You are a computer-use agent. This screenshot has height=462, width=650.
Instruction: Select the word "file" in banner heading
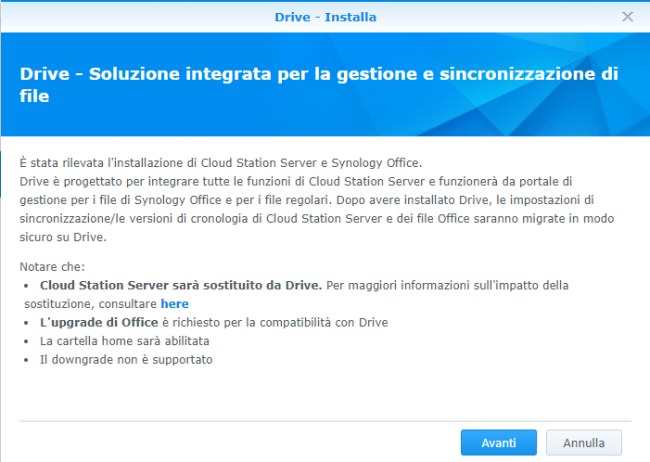tap(34, 96)
